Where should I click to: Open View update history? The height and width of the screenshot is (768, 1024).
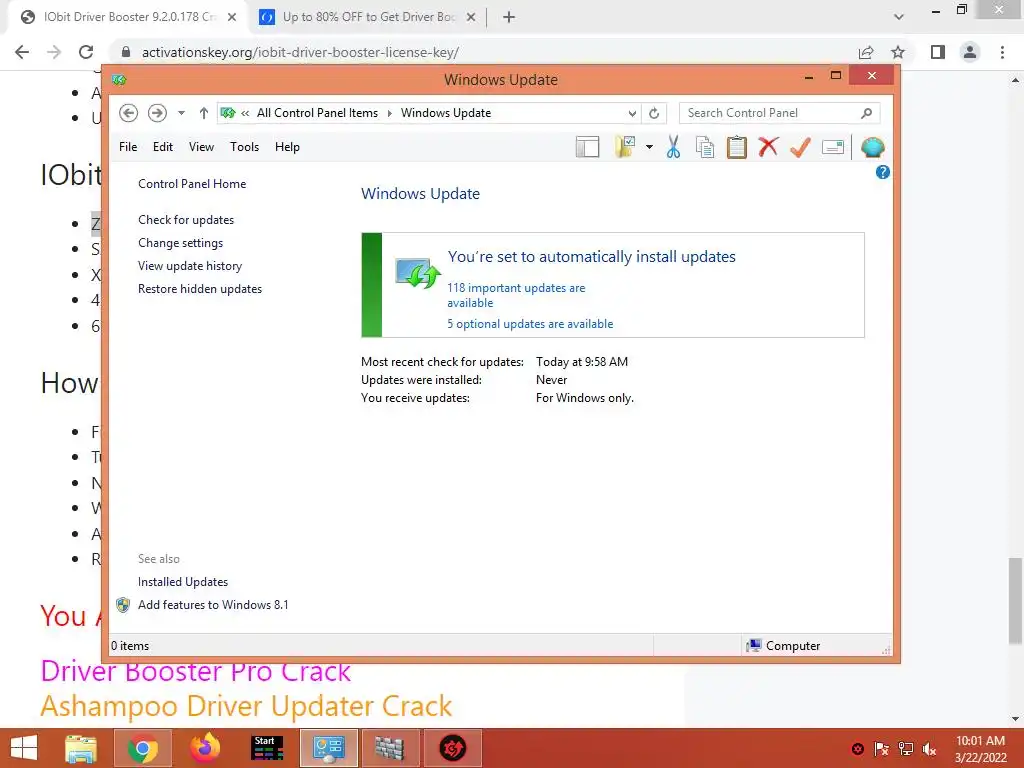[x=190, y=266]
